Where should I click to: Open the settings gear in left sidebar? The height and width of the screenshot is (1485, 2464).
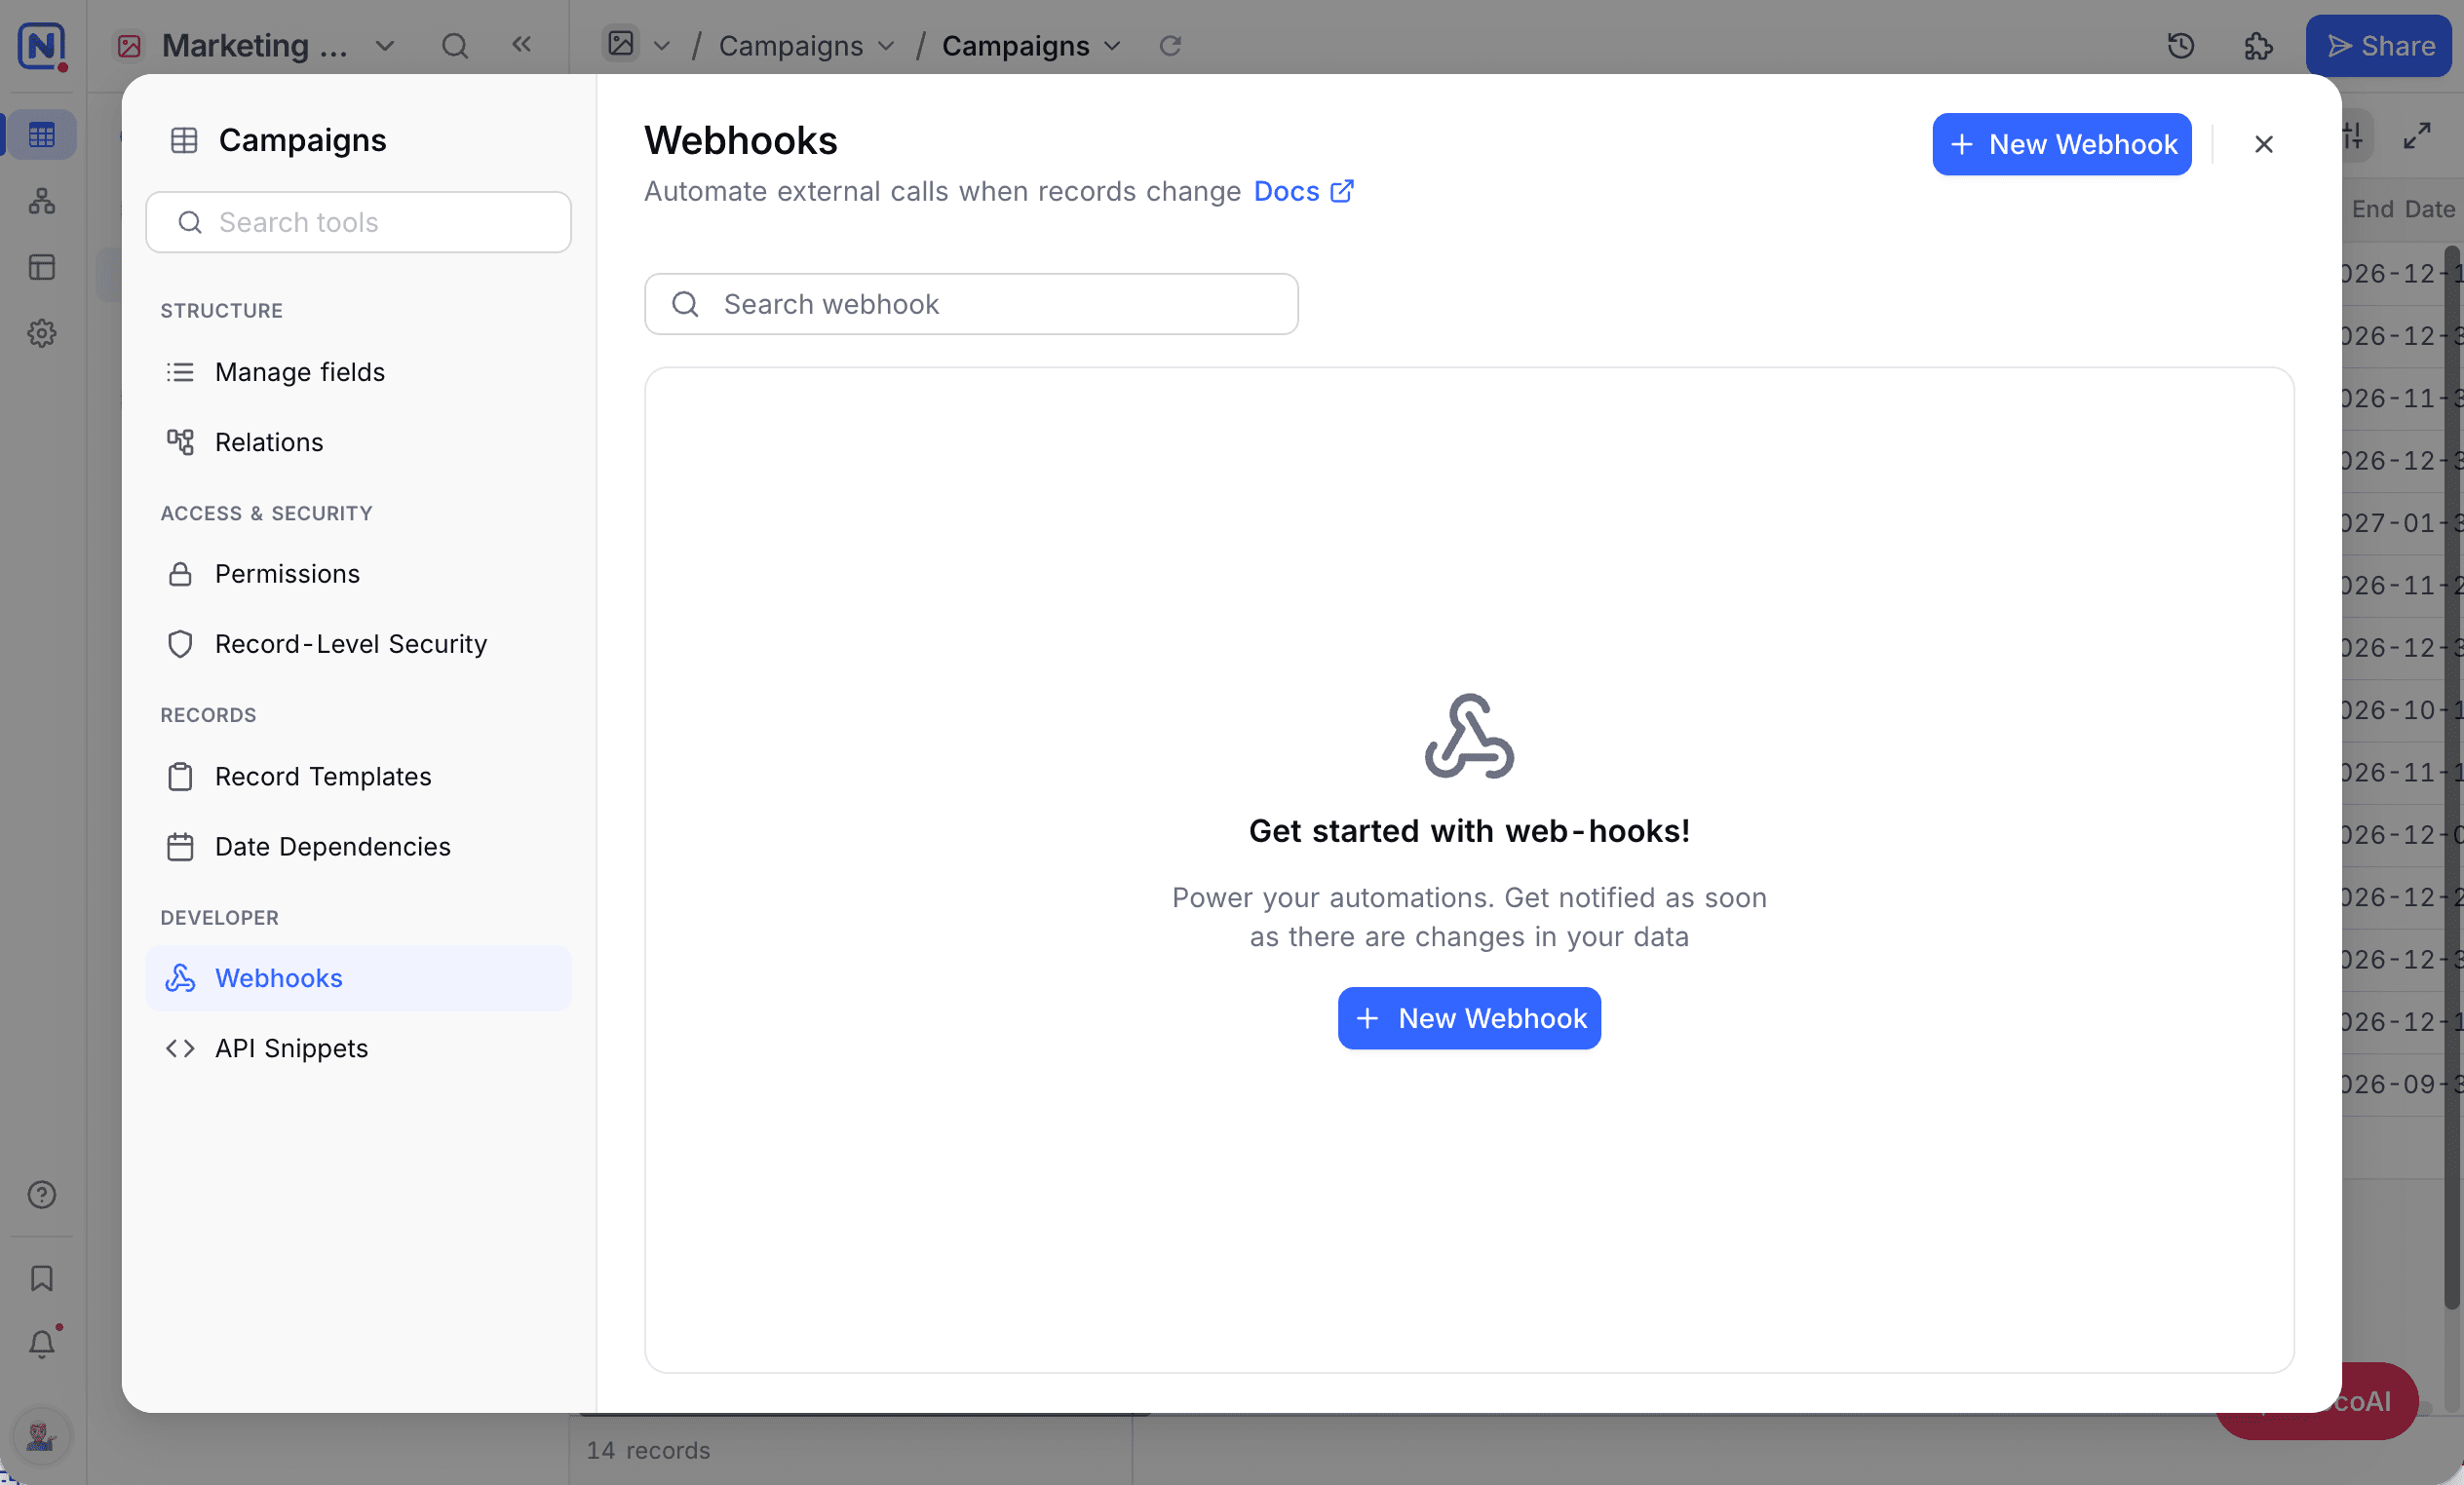point(42,333)
